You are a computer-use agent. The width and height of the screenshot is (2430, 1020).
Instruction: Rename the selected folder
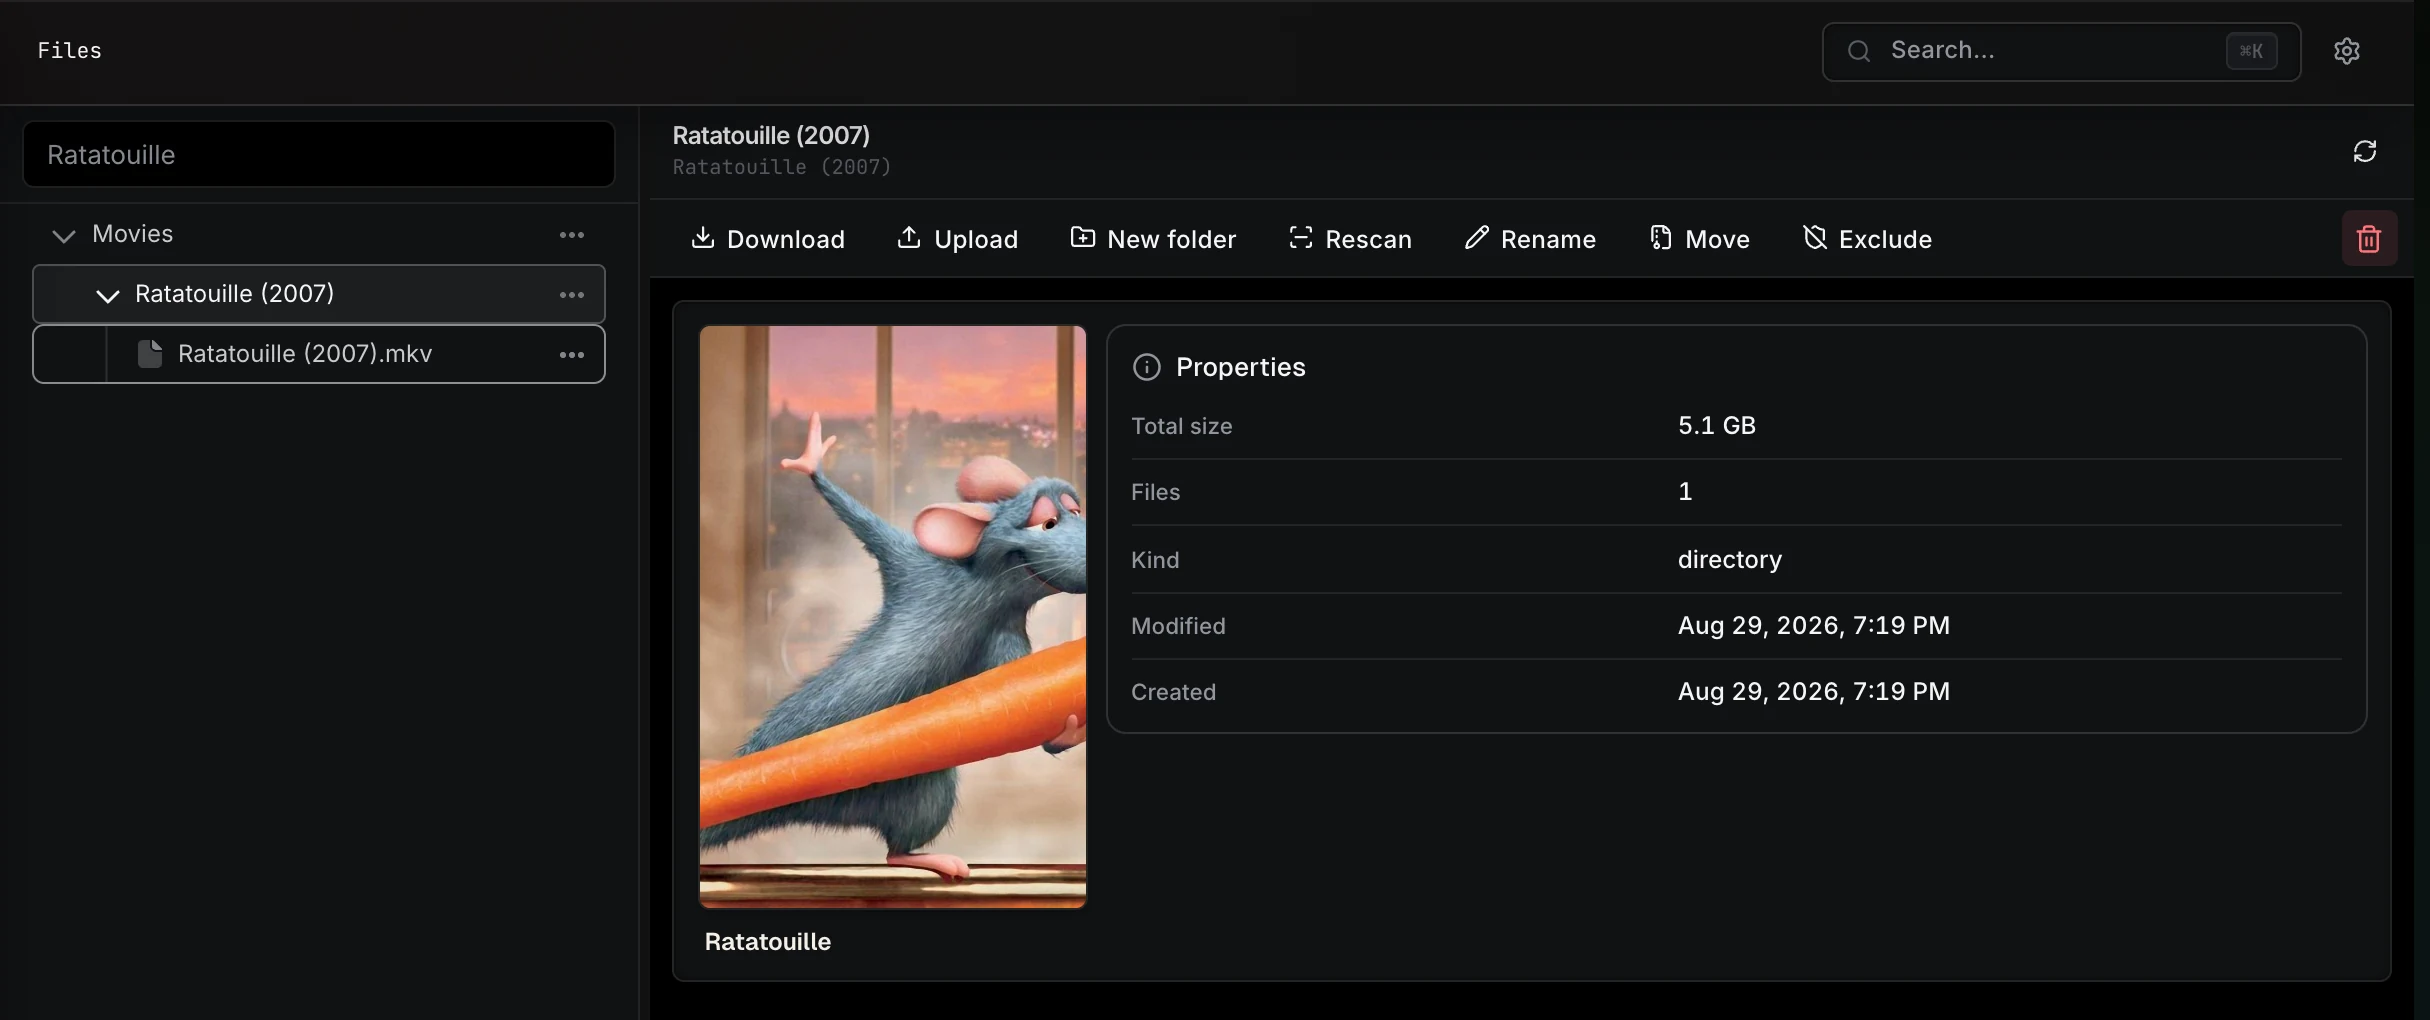[1530, 239]
